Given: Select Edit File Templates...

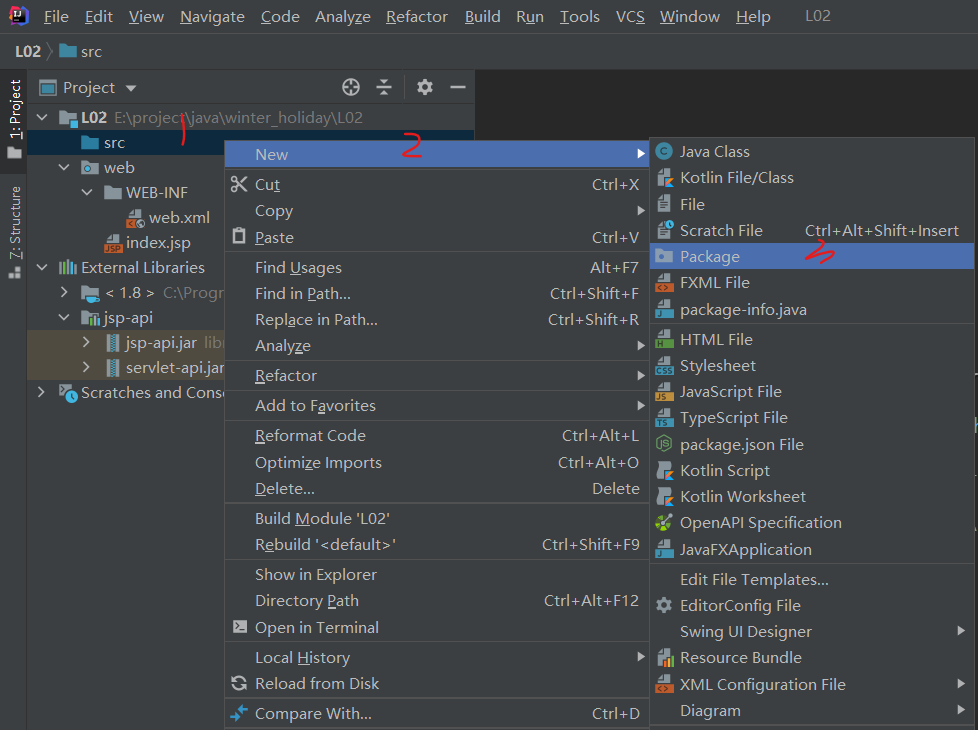Looking at the screenshot, I should (x=812, y=580).
